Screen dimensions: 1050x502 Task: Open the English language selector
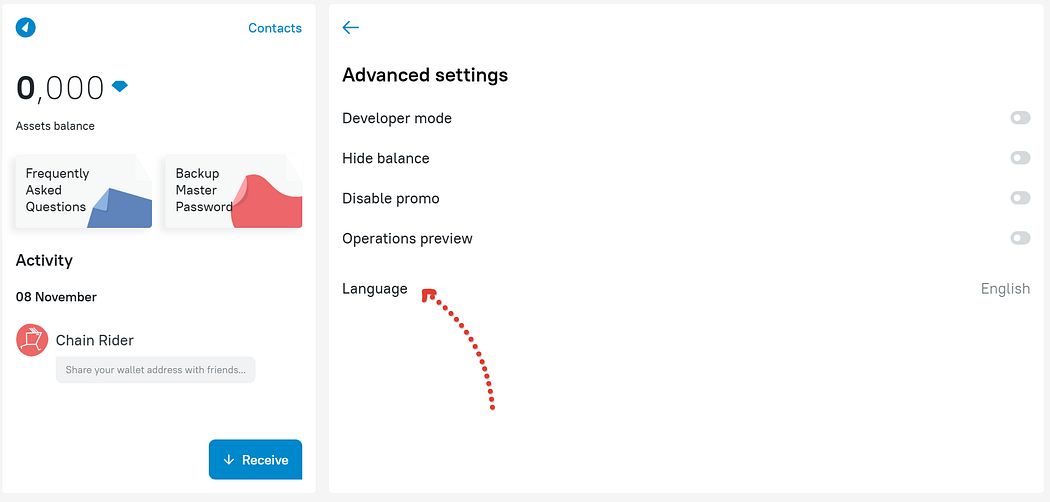click(x=1005, y=289)
